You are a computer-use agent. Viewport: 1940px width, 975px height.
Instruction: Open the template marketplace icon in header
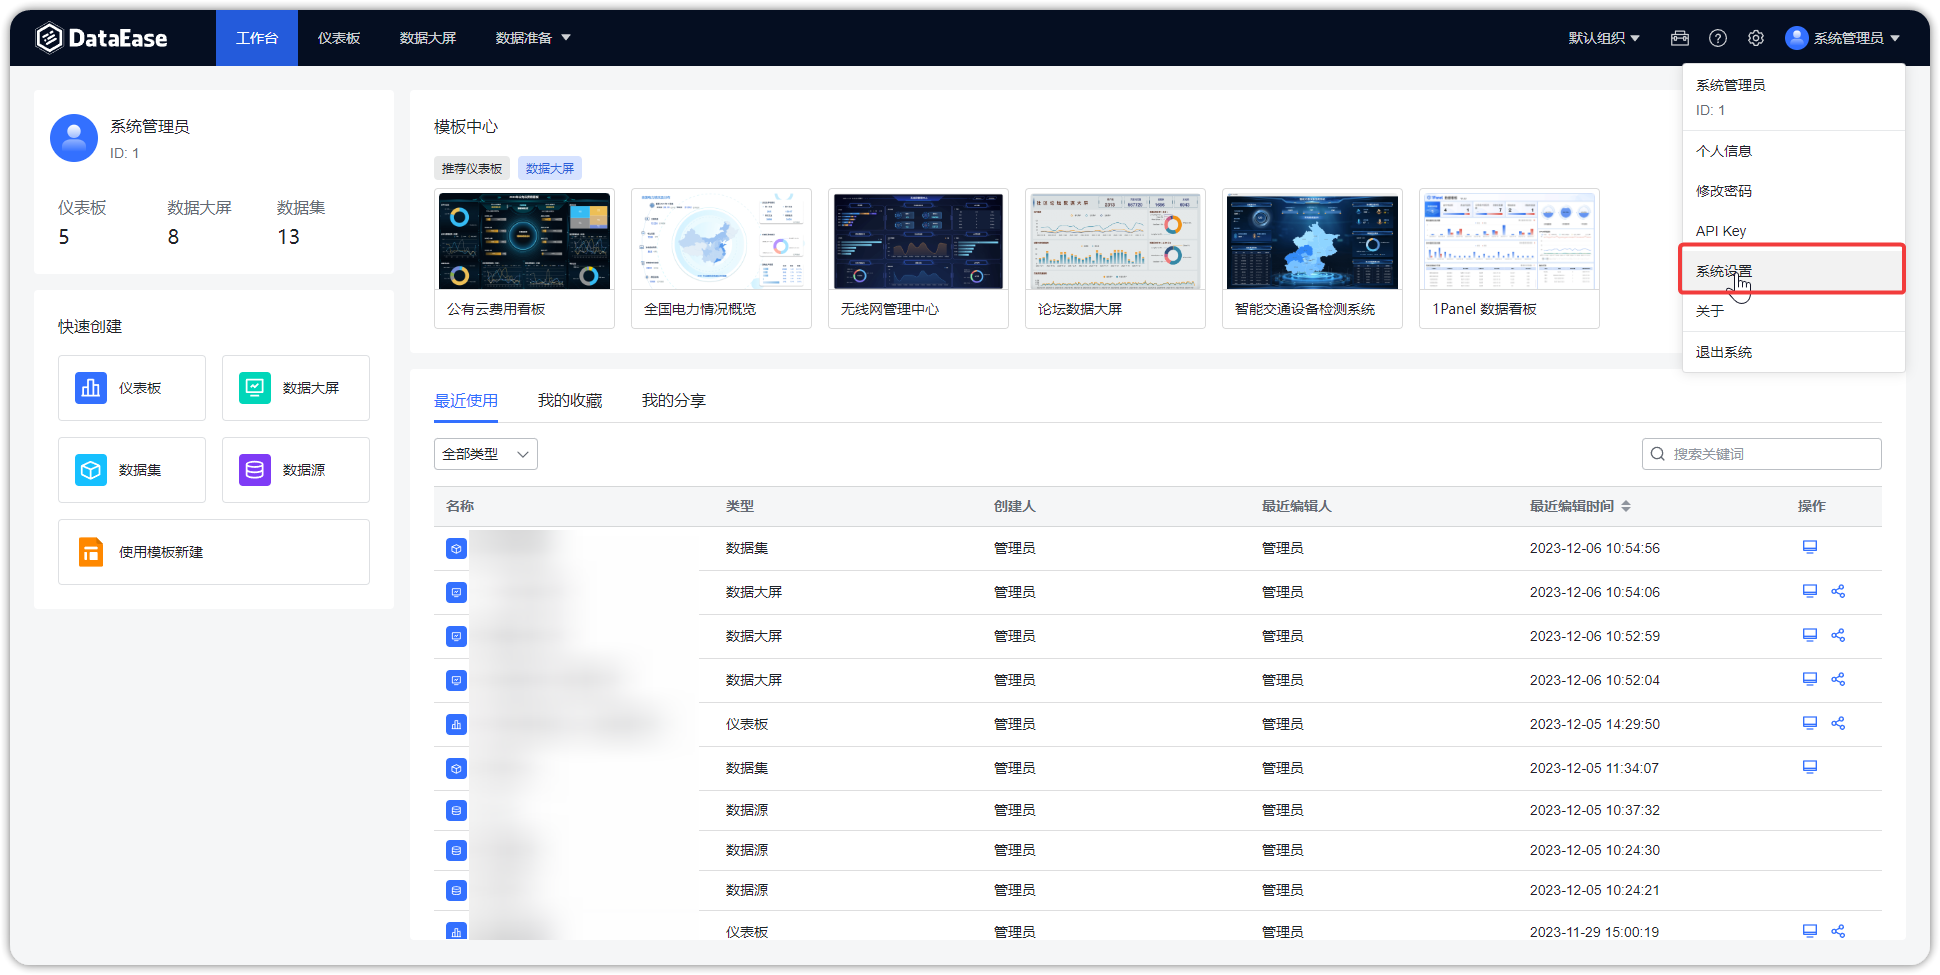1680,37
